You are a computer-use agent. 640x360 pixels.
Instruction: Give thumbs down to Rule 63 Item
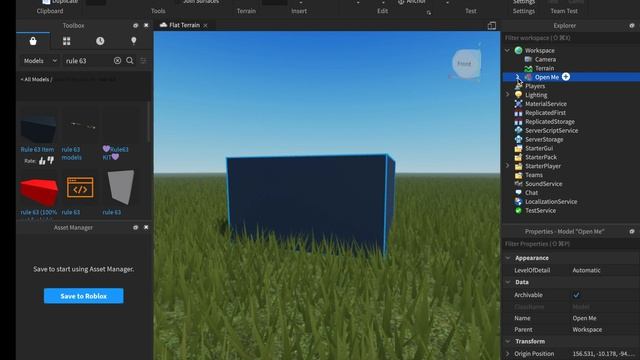tap(50, 160)
